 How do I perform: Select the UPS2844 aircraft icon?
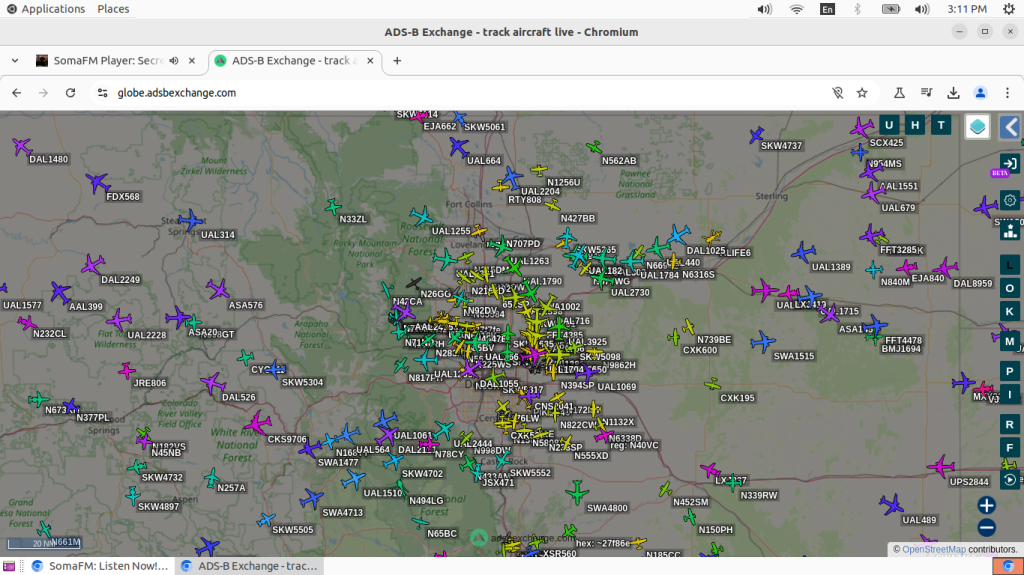[x=940, y=467]
